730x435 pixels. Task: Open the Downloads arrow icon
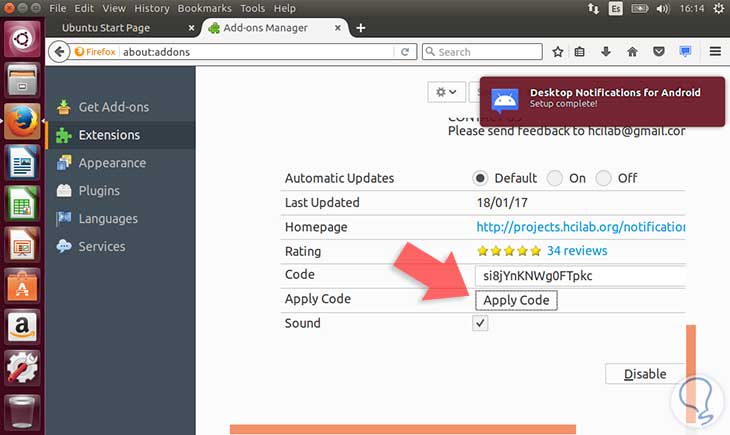606,52
